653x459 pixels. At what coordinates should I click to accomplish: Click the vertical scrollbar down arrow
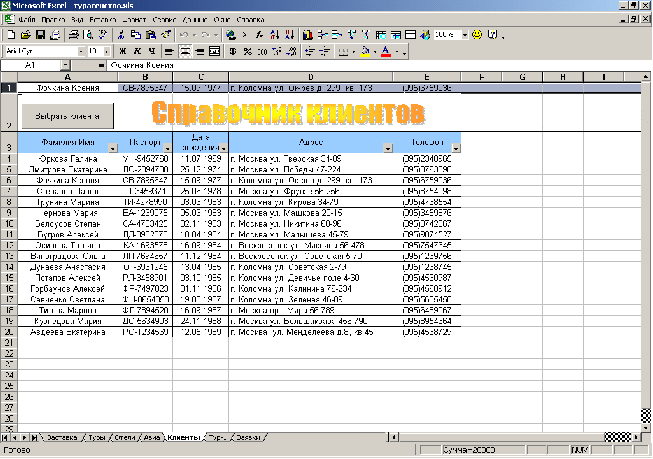tap(646, 428)
